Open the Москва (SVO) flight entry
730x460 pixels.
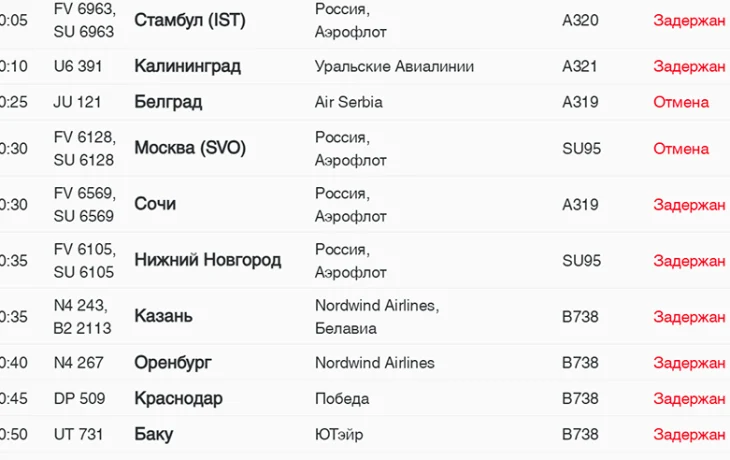tap(189, 148)
